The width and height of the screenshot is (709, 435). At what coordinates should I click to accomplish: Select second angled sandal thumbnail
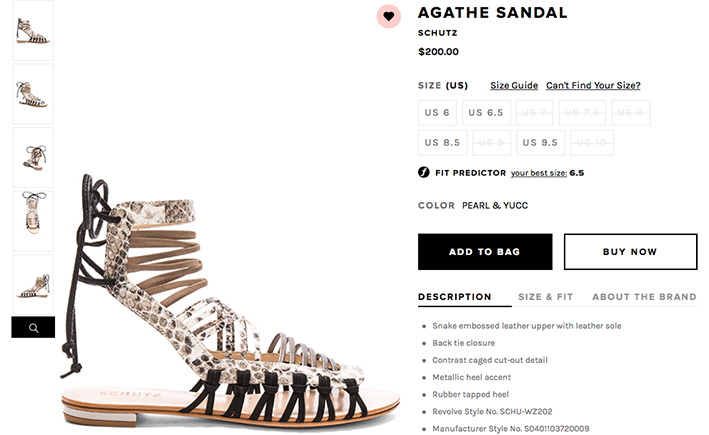[33, 94]
